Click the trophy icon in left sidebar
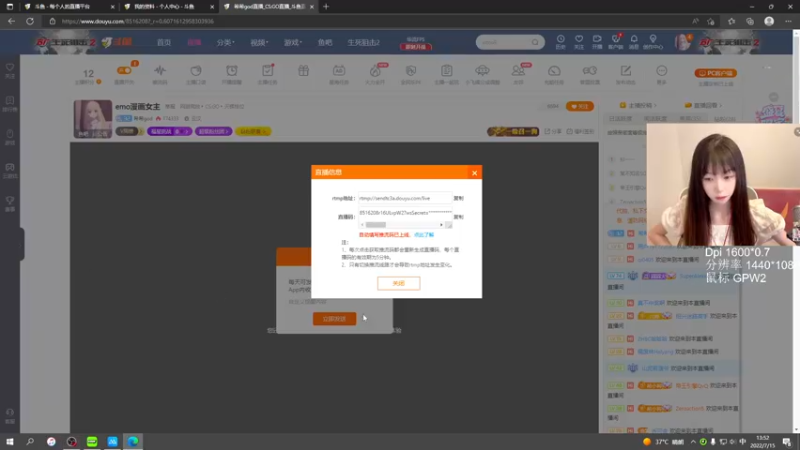Screen dimensions: 800x450 [10, 203]
